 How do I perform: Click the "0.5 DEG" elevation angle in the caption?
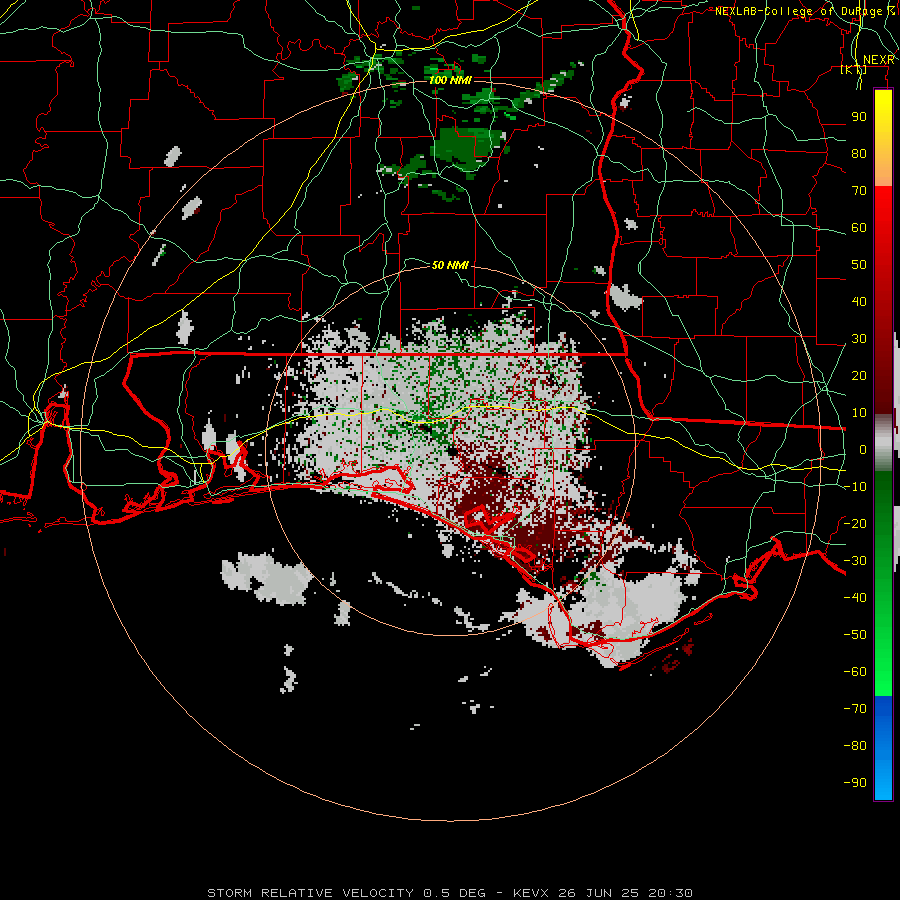pos(454,893)
